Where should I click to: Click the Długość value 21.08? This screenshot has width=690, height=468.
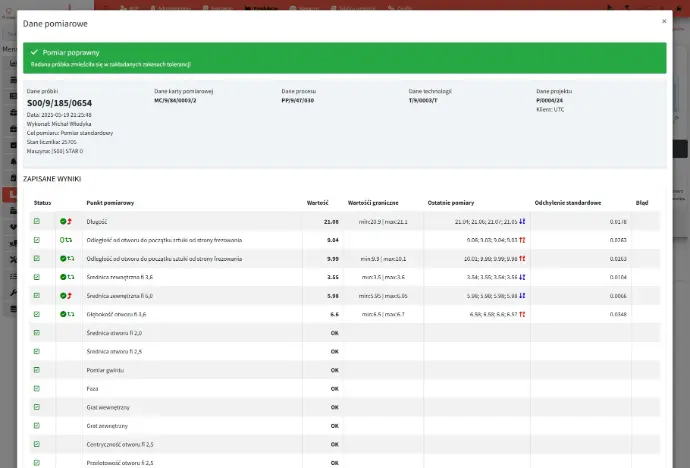point(331,222)
